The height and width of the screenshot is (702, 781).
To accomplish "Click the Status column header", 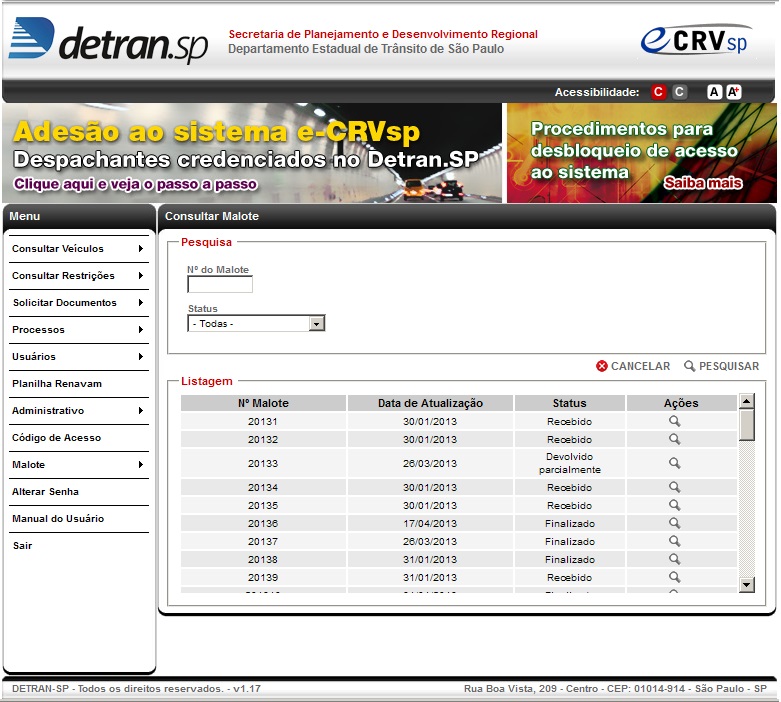I will point(569,403).
